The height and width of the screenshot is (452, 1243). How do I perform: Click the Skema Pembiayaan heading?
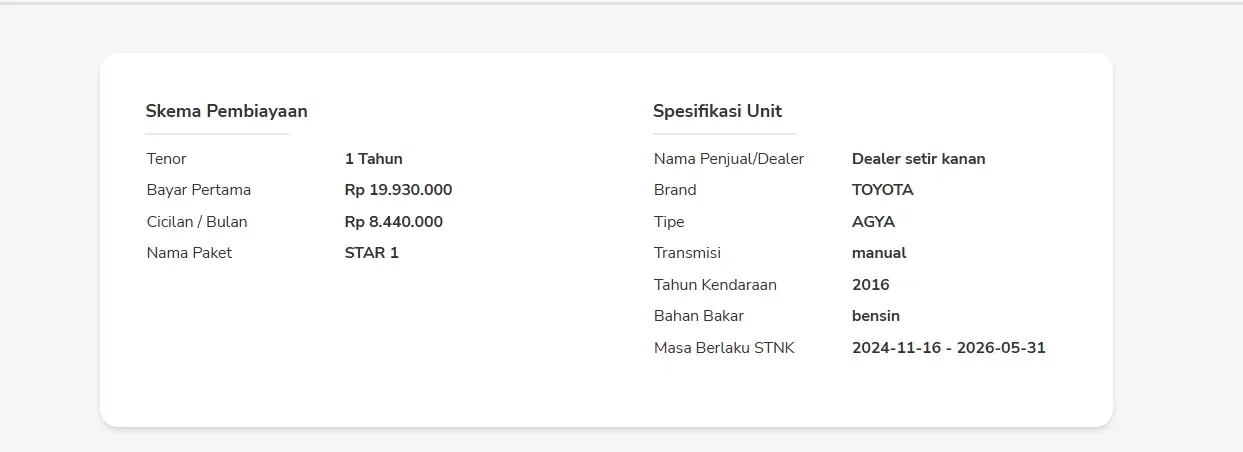coord(226,111)
